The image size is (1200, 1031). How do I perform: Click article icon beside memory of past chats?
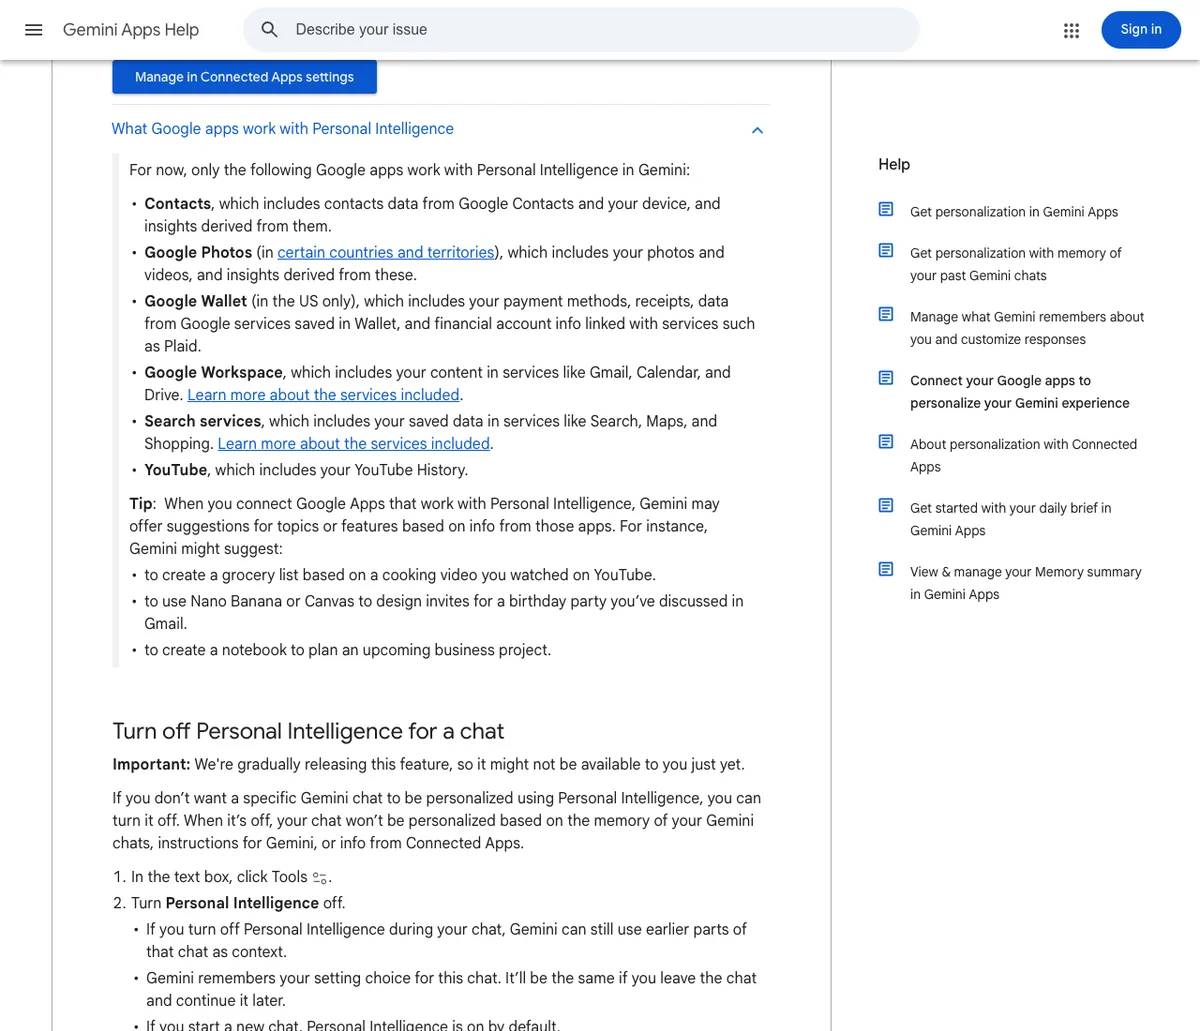[x=886, y=250]
